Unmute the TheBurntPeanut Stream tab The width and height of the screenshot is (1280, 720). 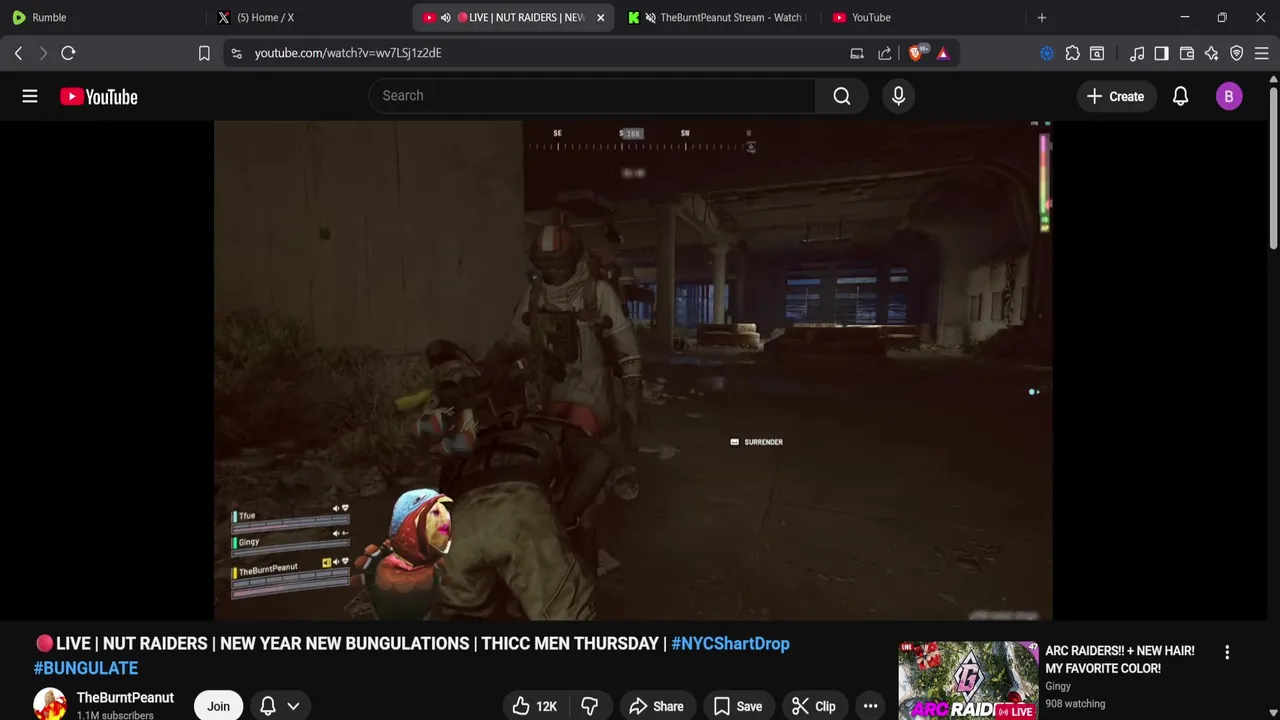651,17
